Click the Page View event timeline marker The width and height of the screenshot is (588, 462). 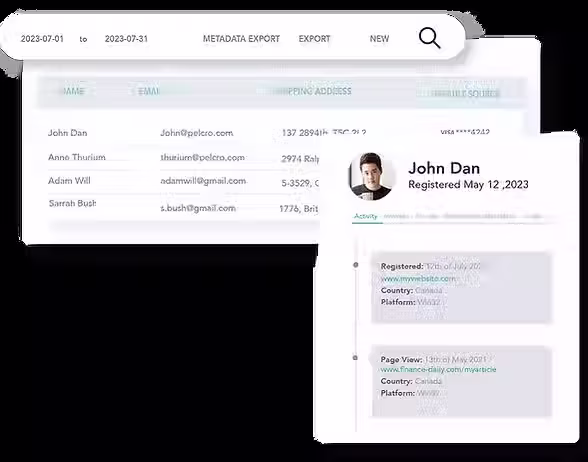point(355,358)
